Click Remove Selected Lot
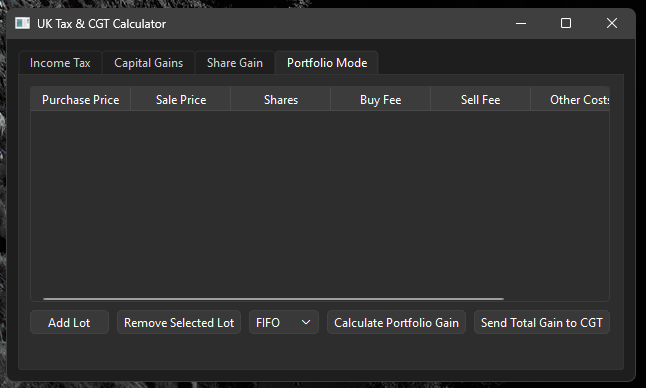The height and width of the screenshot is (388, 646). pos(179,323)
